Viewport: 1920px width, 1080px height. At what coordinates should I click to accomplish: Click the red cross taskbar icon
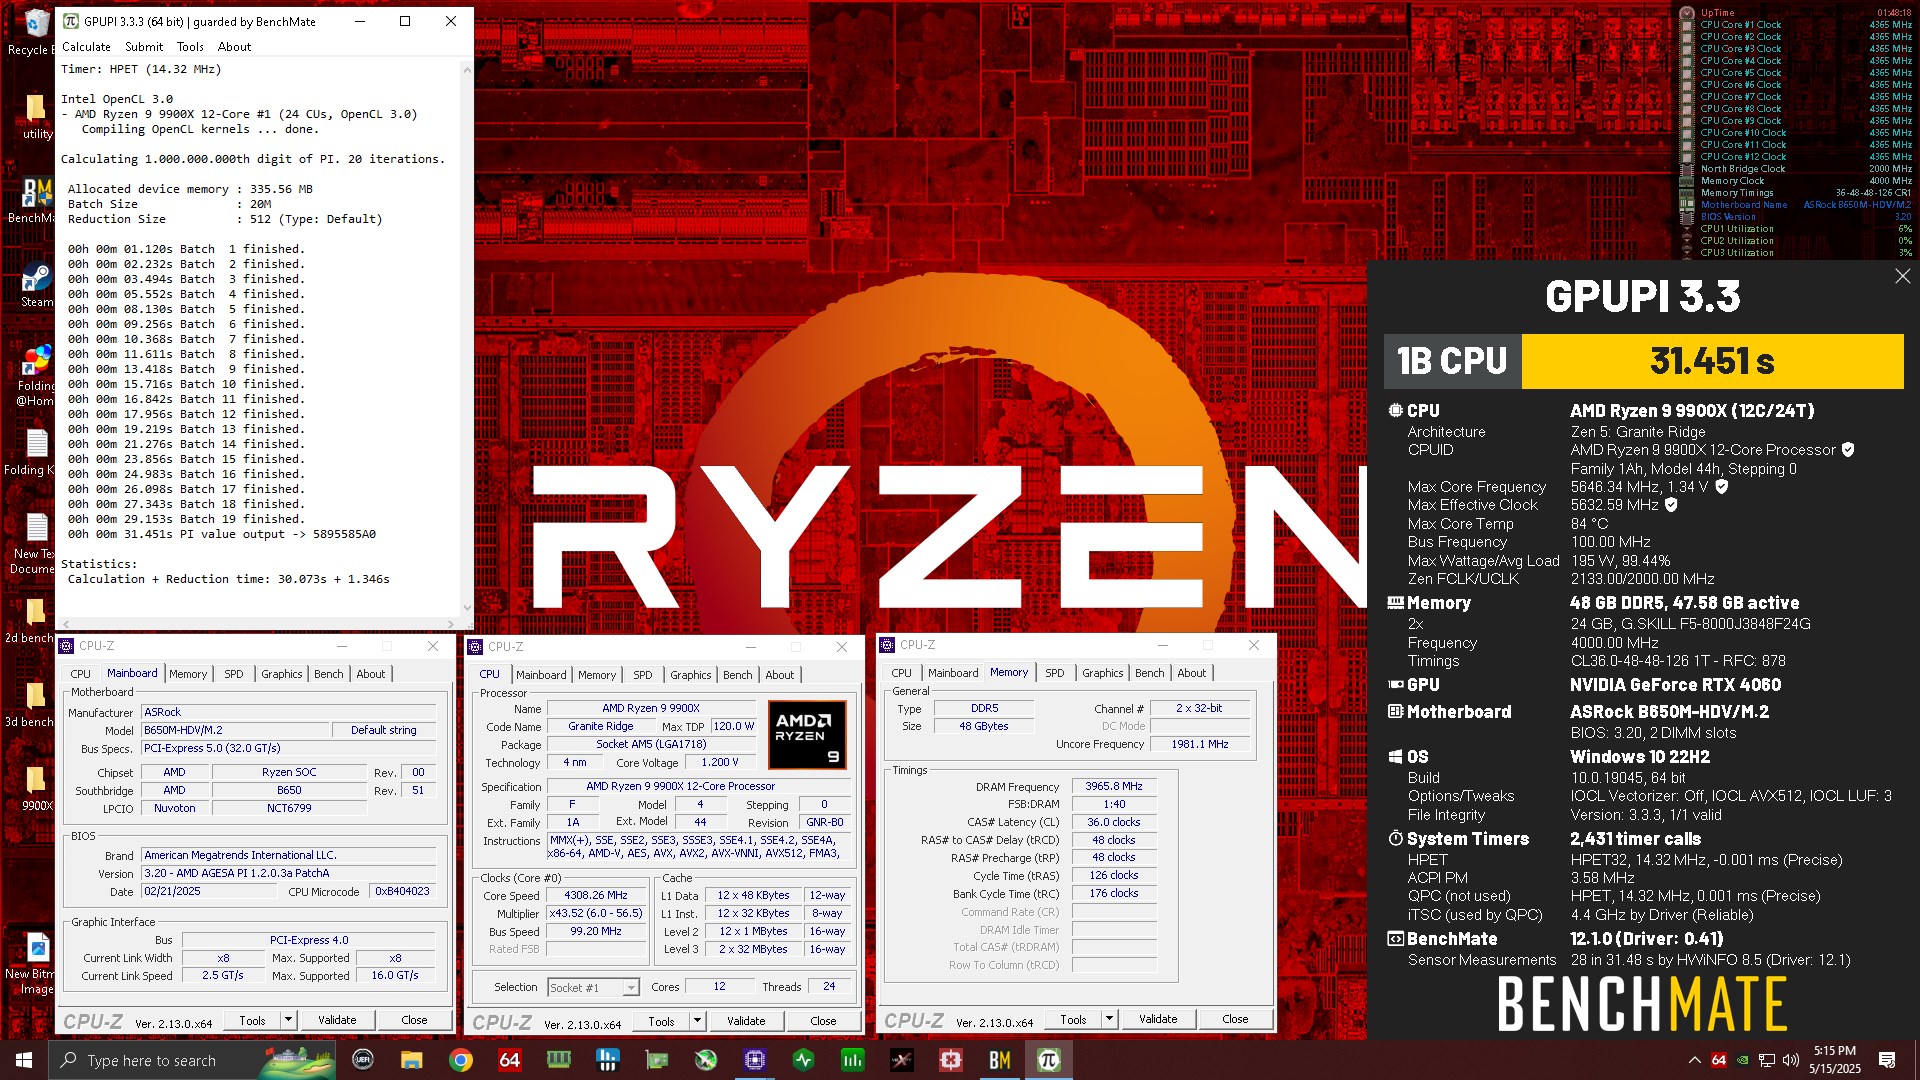[951, 1060]
